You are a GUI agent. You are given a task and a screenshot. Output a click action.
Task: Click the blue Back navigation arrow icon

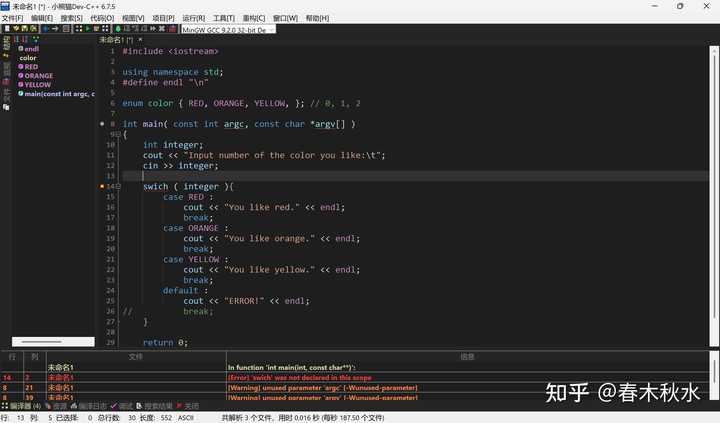[45, 28]
